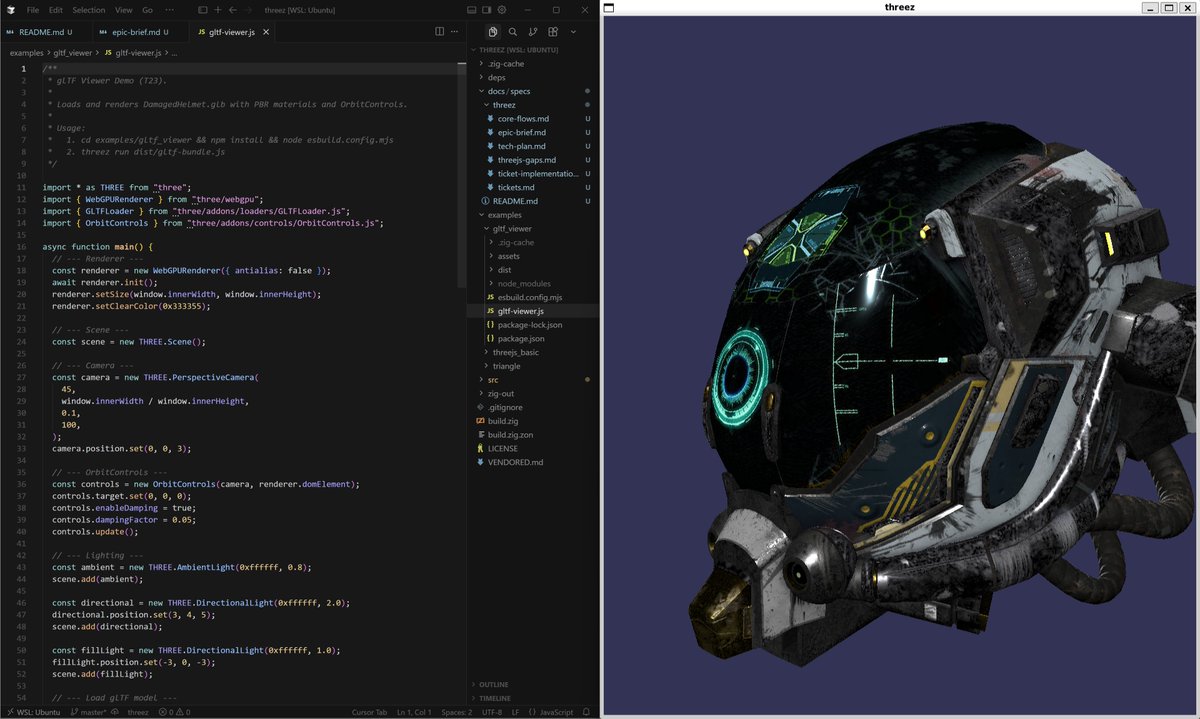The width and height of the screenshot is (1200, 719).
Task: Go forward with the right arrow
Action: click(248, 10)
